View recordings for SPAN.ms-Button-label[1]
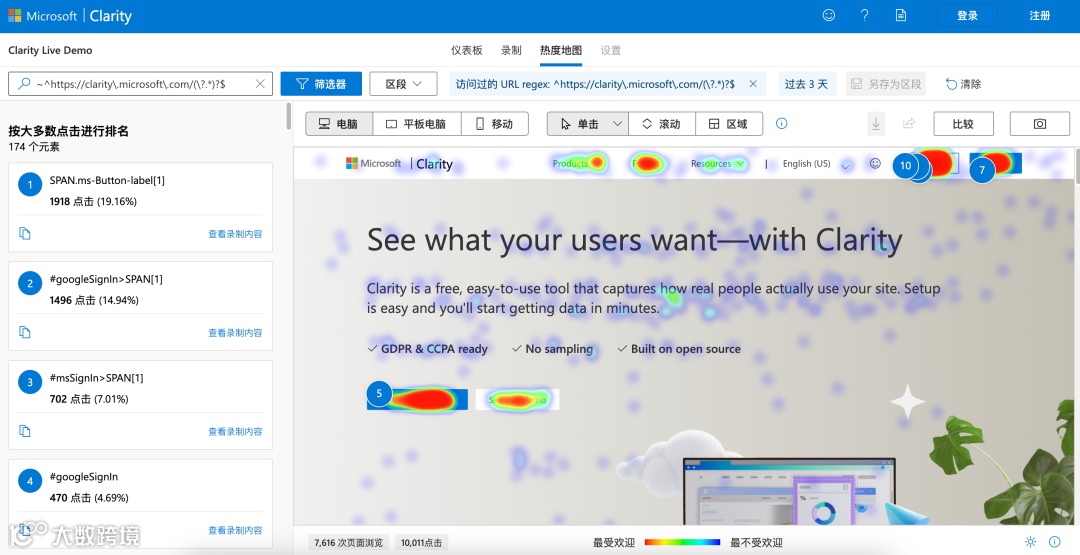Screen dimensions: 1080x555 [236, 234]
